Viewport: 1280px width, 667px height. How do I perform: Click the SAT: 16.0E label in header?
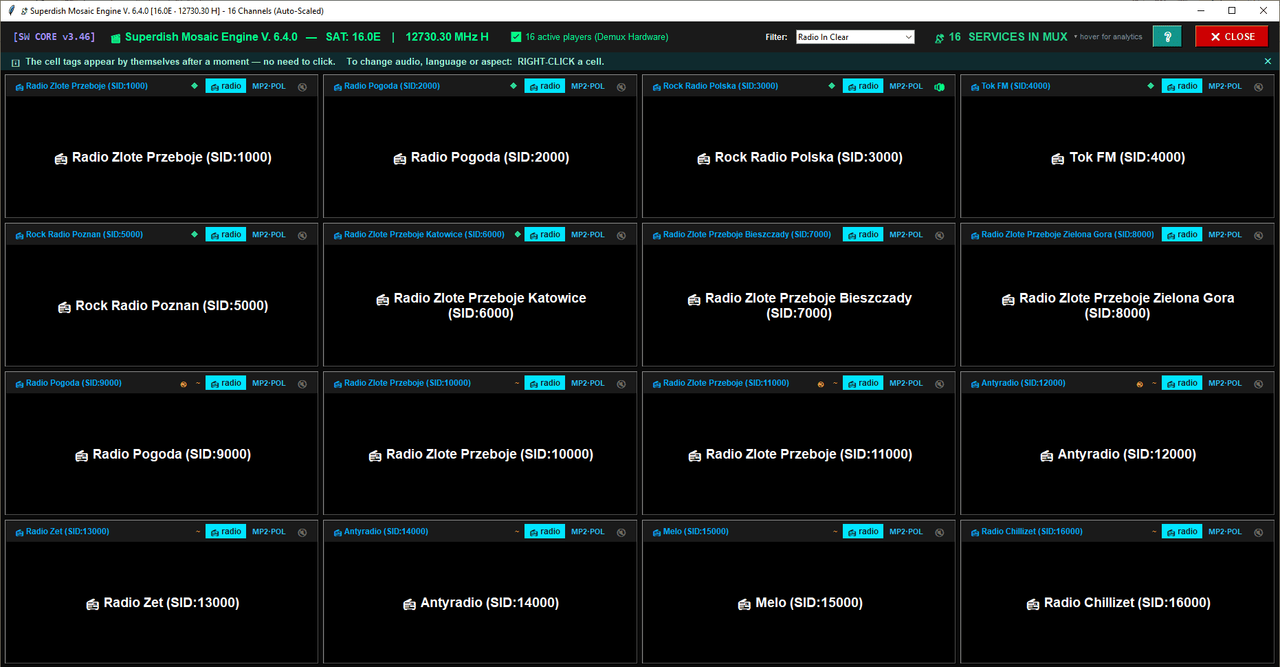click(353, 37)
